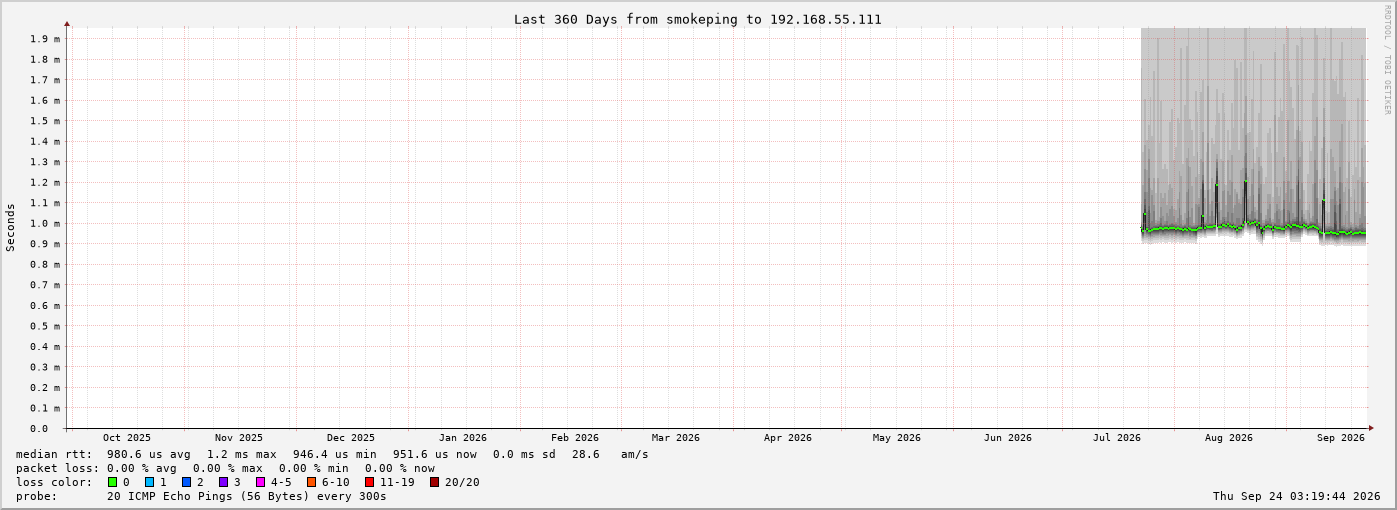Click the Apr 2026 x-axis label
Screen dimensions: 1397x510
[788, 437]
